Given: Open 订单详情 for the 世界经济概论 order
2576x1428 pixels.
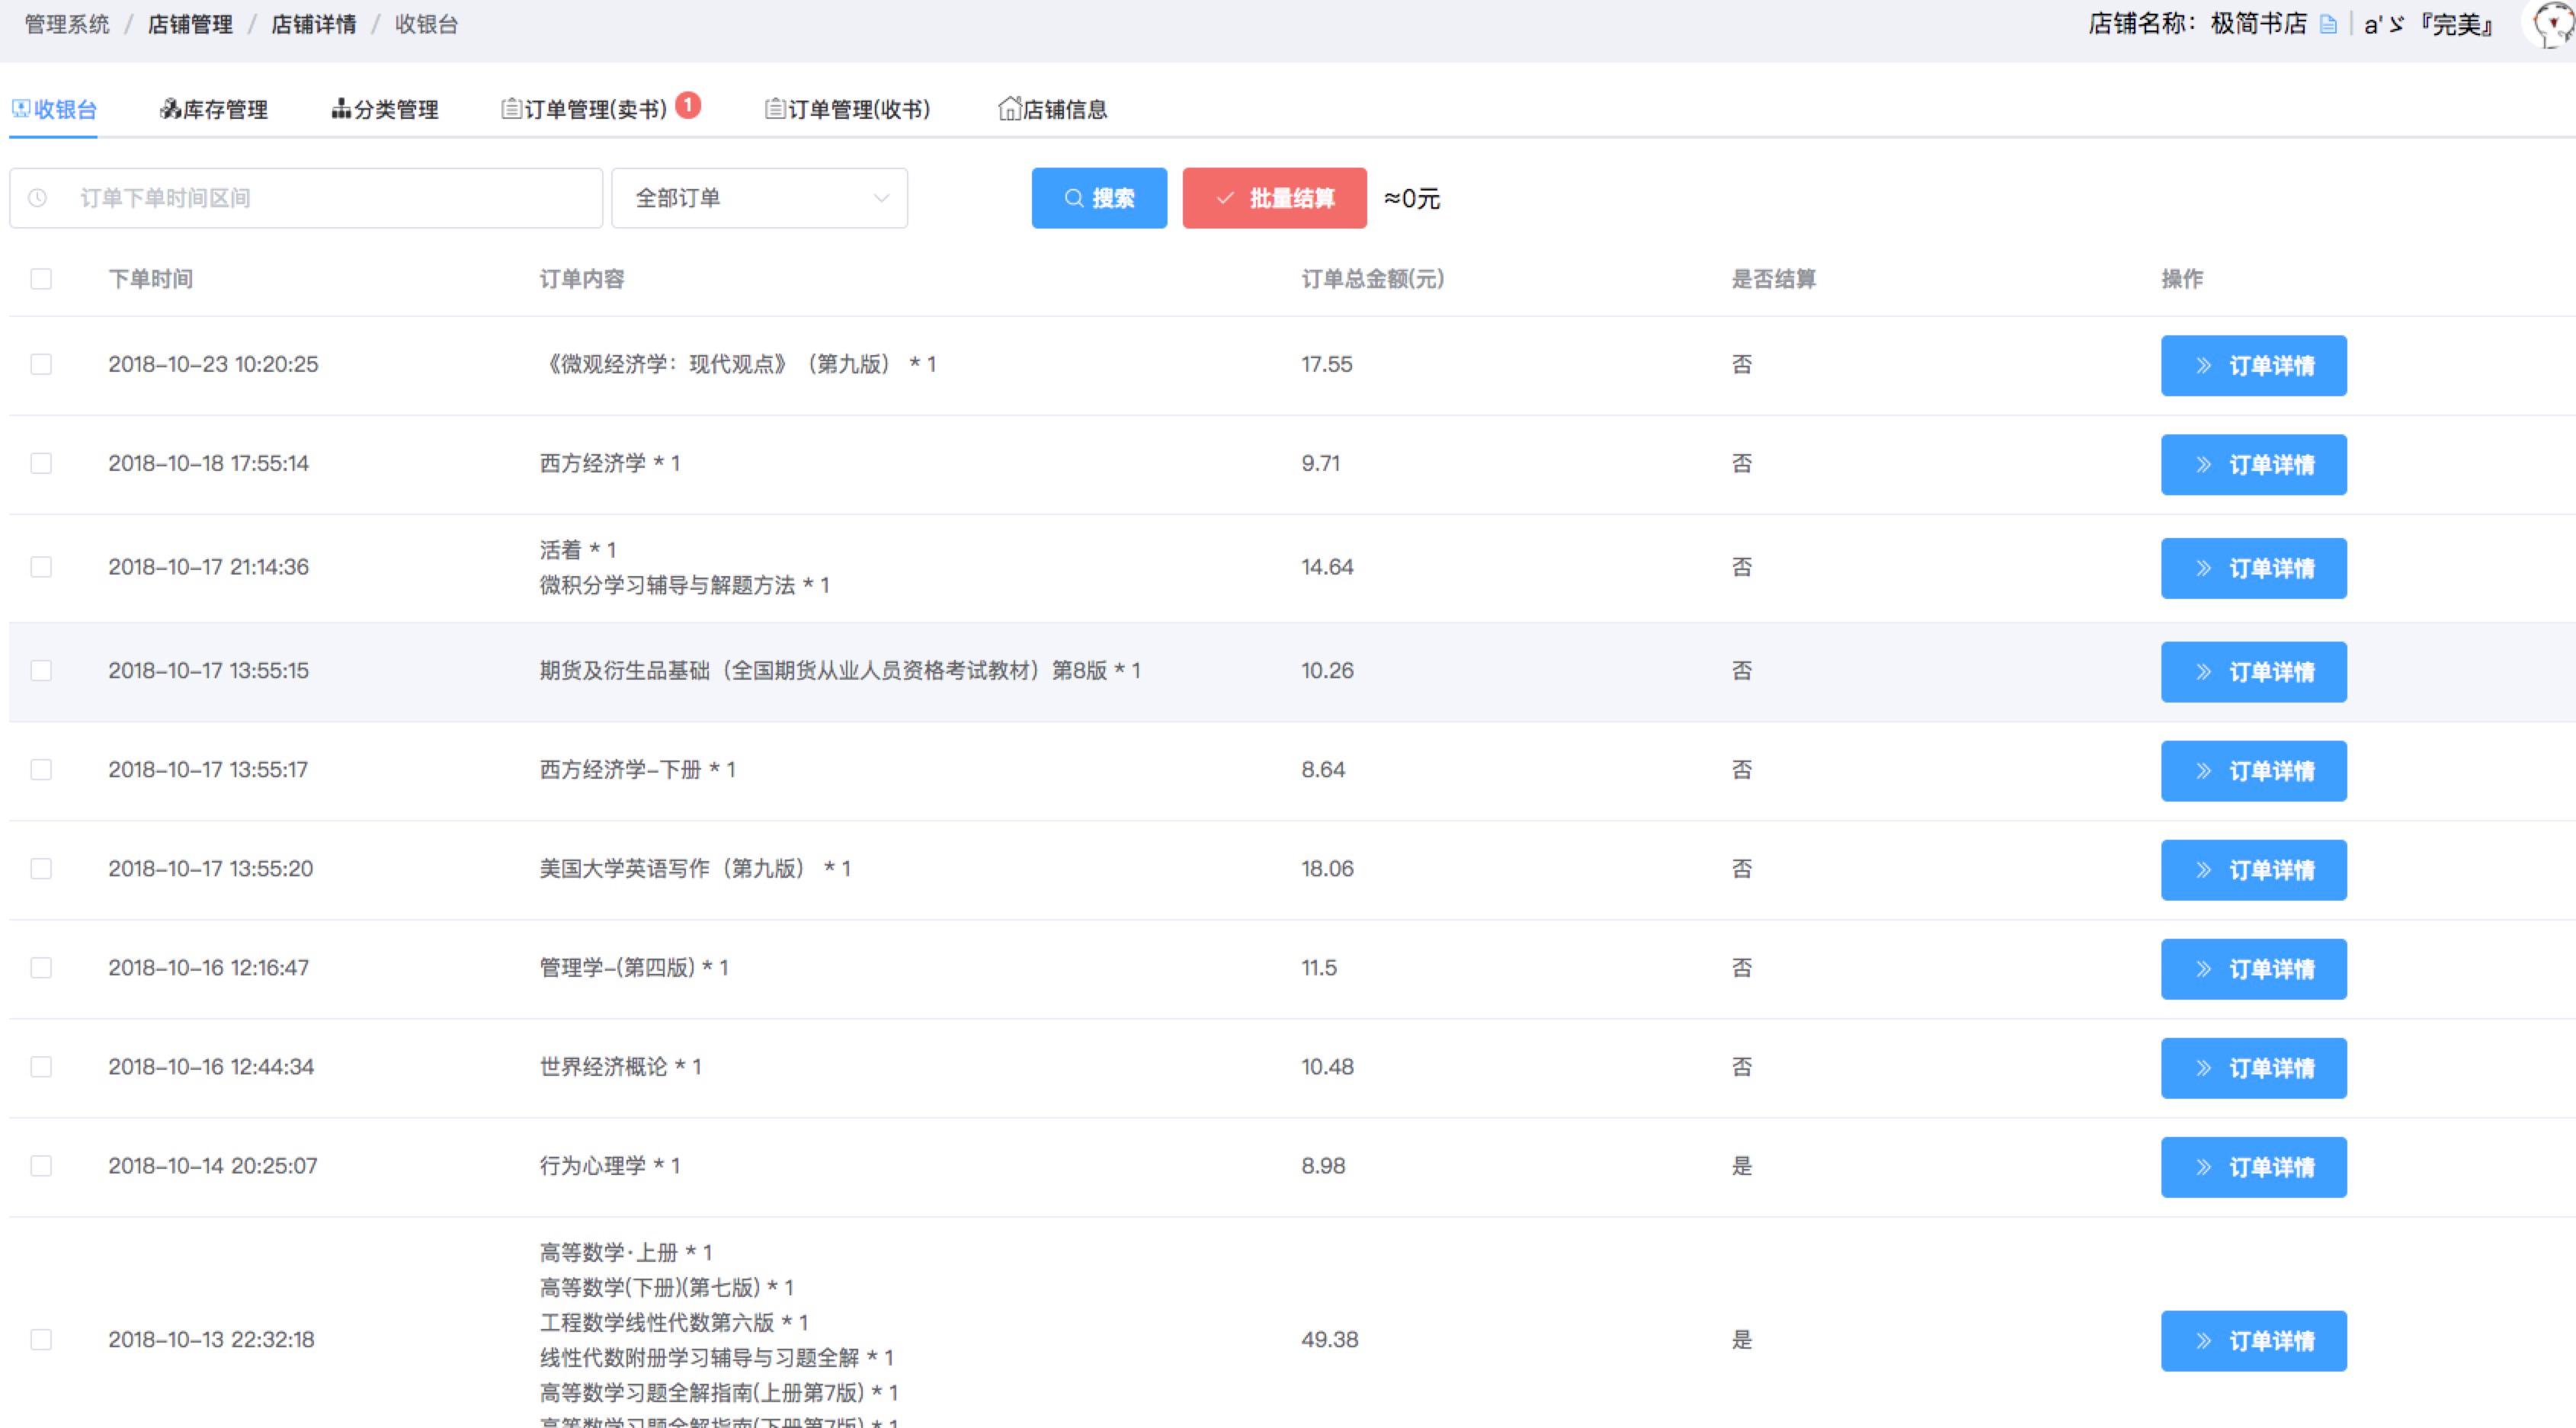Looking at the screenshot, I should click(x=2253, y=1067).
